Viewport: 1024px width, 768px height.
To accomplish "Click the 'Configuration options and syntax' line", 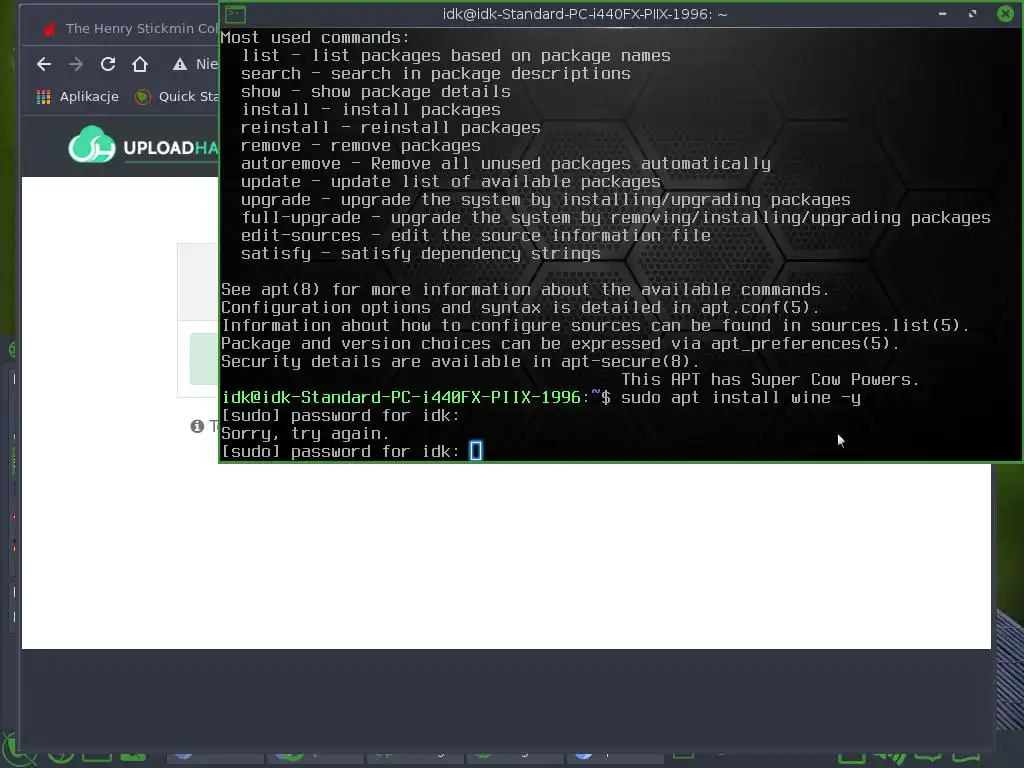I will (520, 307).
